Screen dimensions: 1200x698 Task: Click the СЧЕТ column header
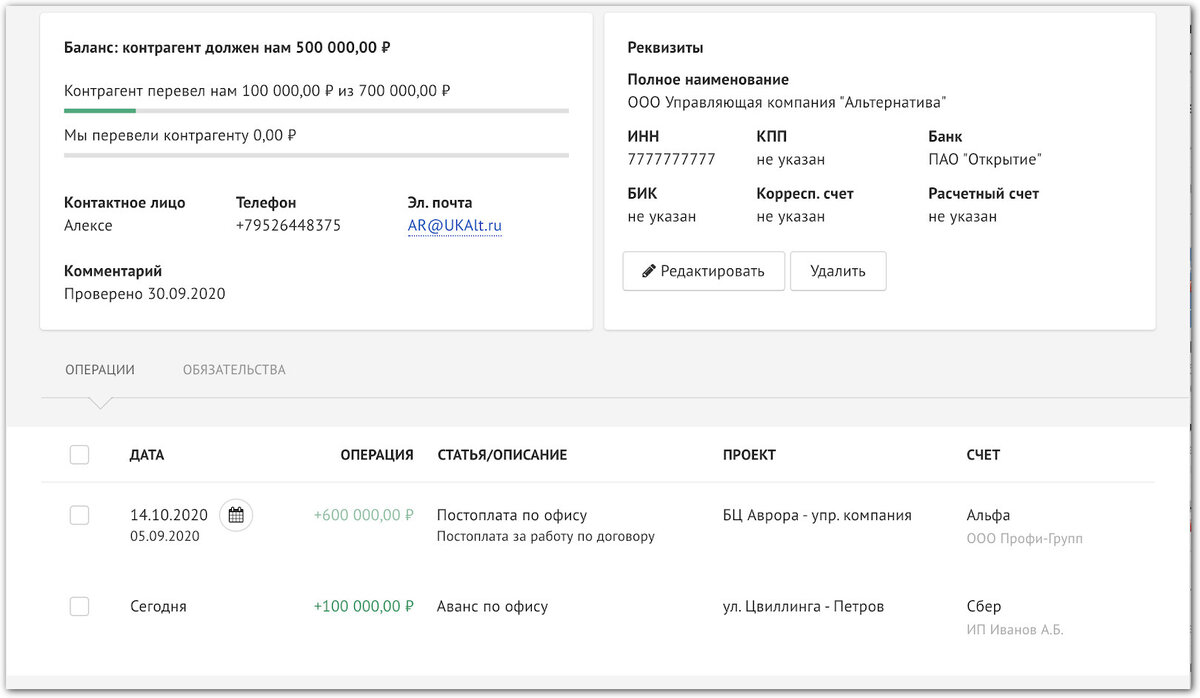click(983, 455)
